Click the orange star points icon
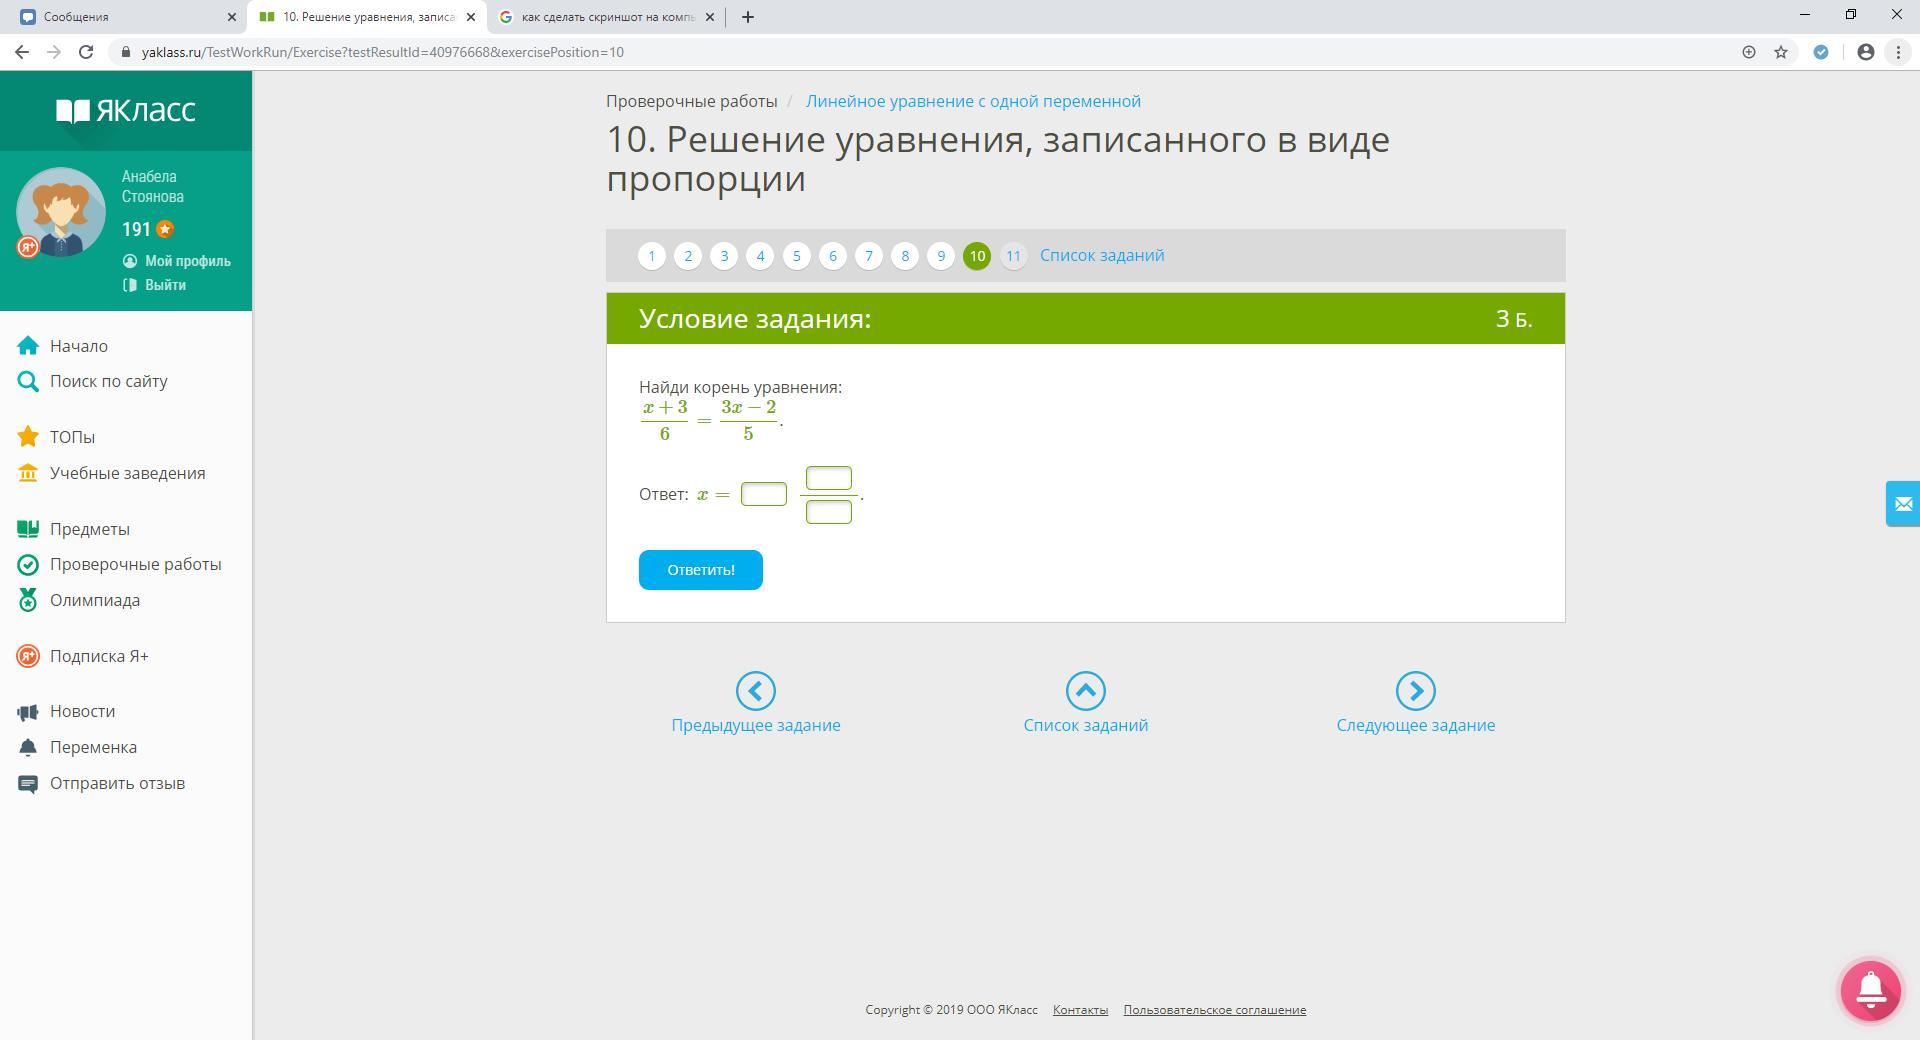 pyautogui.click(x=165, y=229)
